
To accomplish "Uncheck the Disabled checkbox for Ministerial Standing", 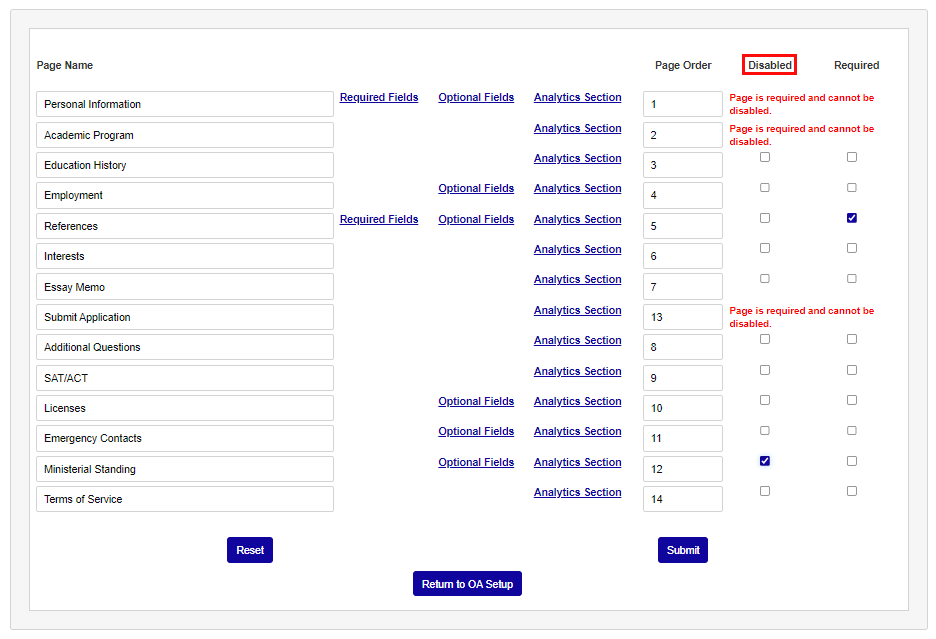I will click(765, 460).
